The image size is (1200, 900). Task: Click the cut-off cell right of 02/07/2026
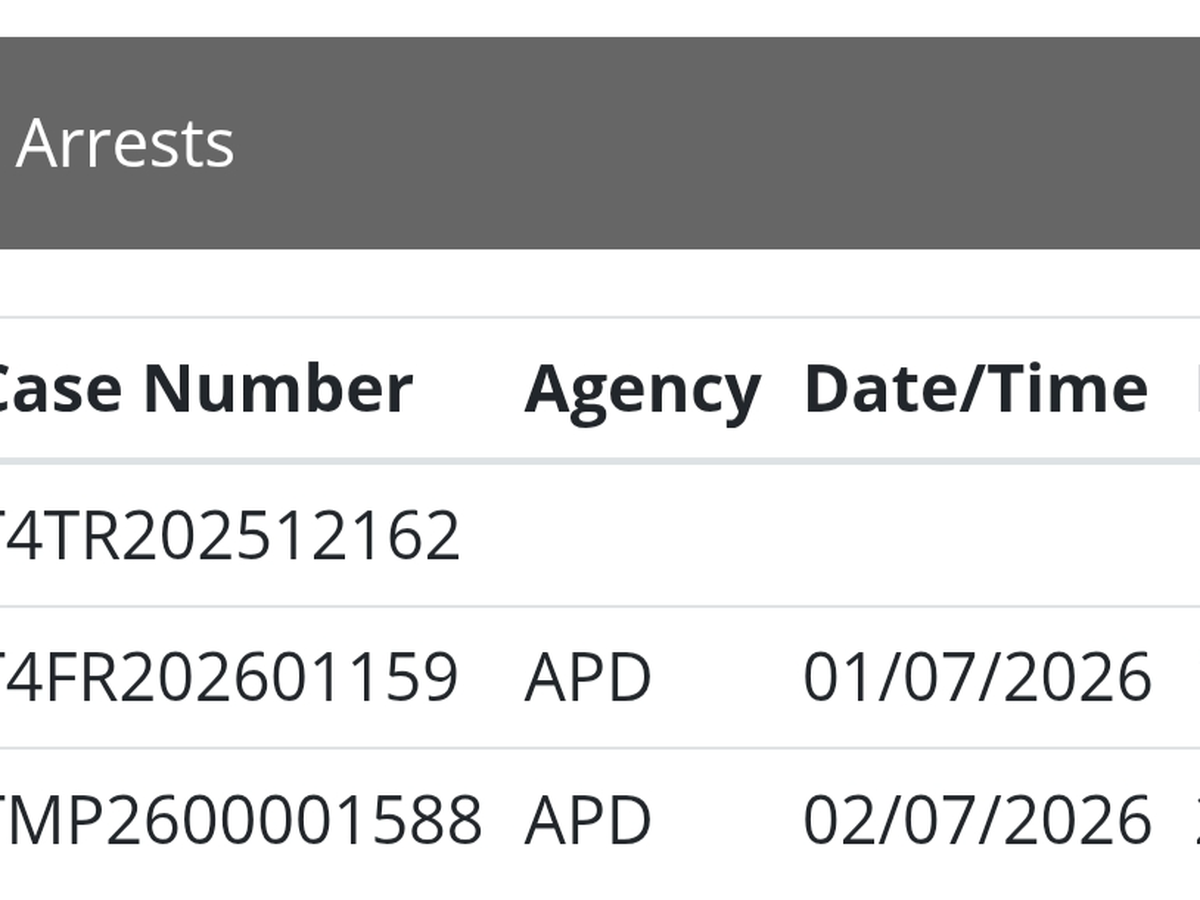[x=1194, y=819]
